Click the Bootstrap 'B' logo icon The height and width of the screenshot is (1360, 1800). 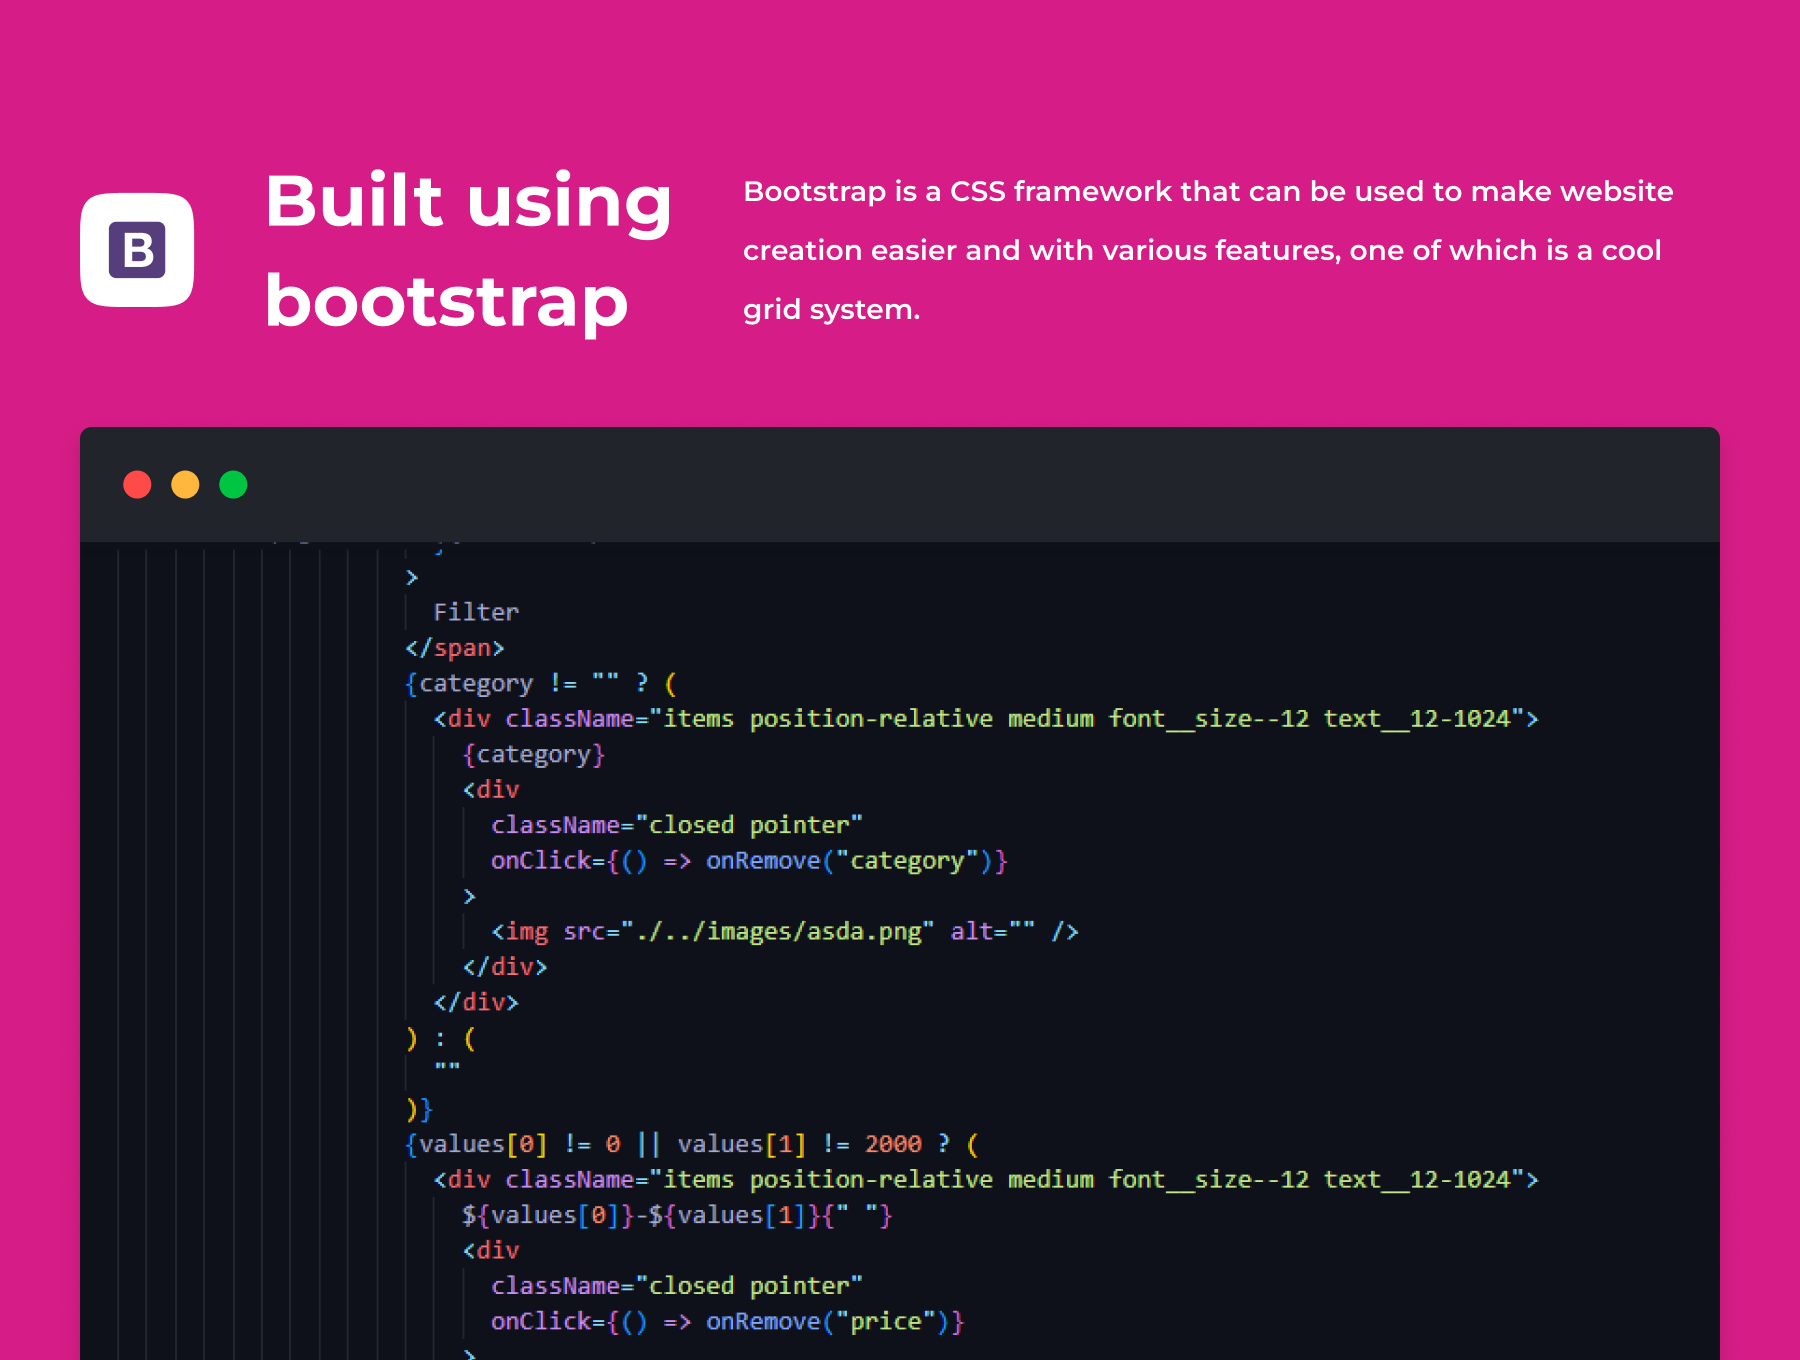coord(137,250)
